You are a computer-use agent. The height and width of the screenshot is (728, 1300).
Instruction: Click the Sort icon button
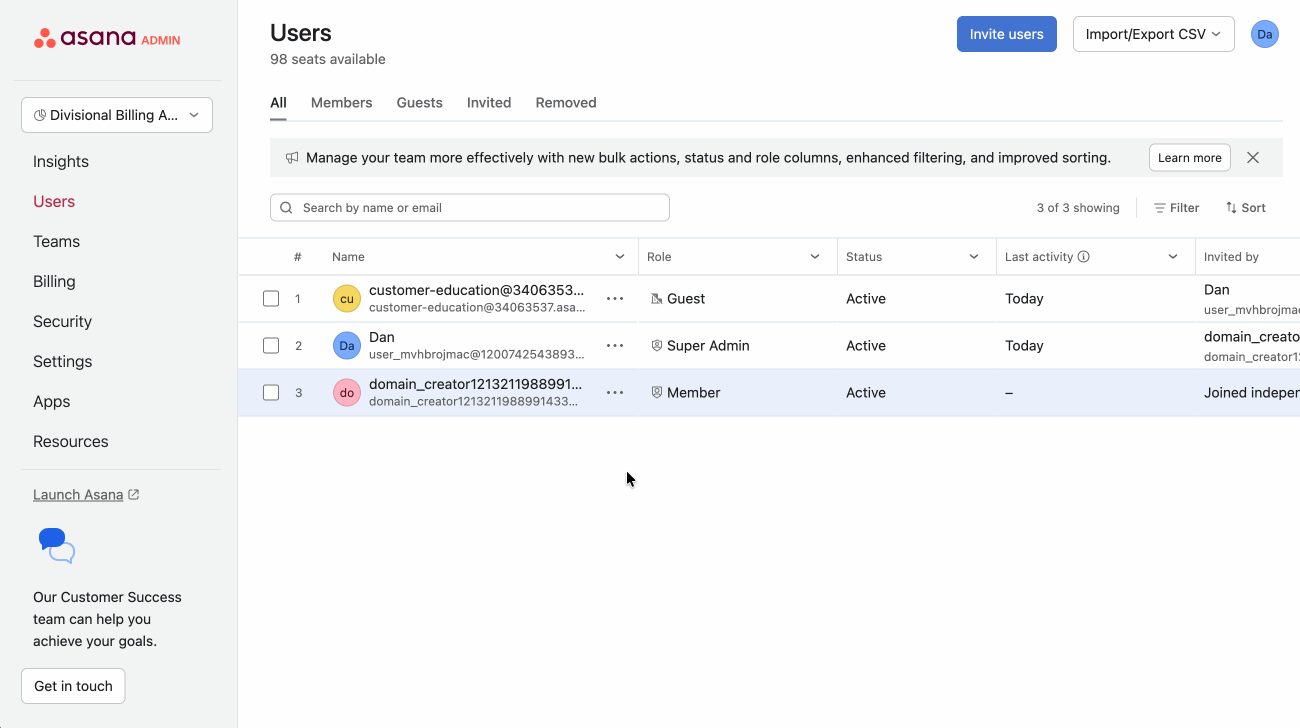1245,208
